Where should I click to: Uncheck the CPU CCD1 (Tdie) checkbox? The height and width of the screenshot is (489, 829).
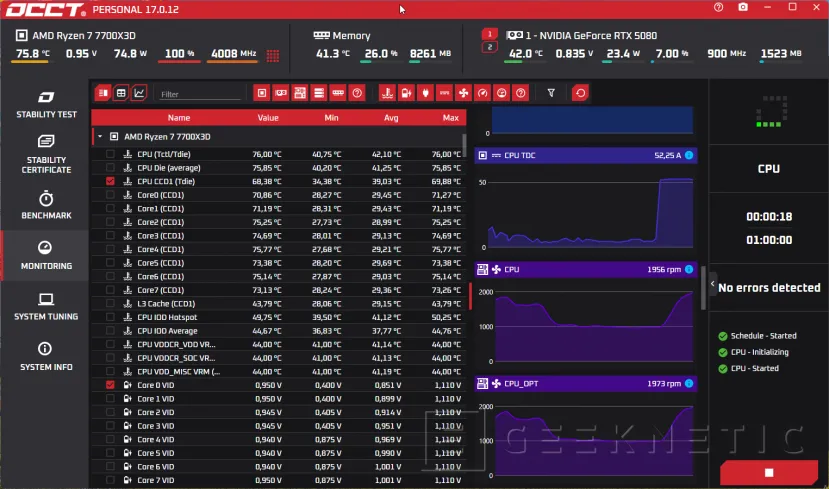click(110, 181)
